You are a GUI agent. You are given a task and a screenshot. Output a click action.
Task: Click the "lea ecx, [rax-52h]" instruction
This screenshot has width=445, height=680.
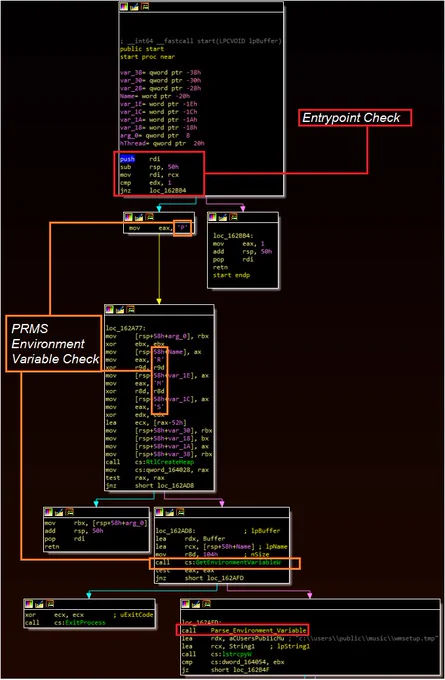point(146,422)
